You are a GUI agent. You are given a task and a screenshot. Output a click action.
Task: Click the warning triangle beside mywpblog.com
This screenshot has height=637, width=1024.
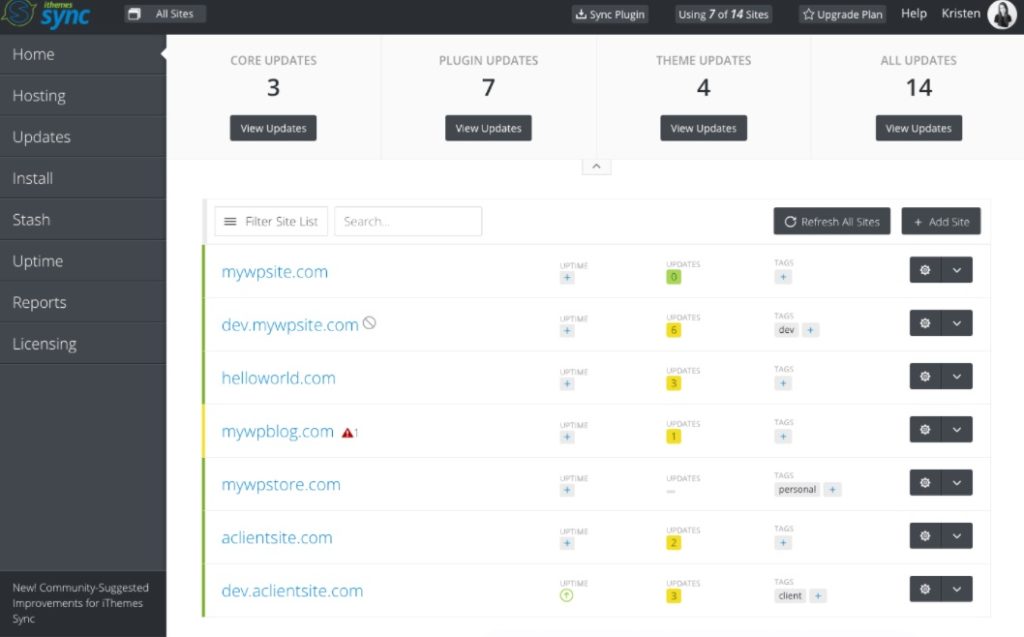click(x=347, y=433)
